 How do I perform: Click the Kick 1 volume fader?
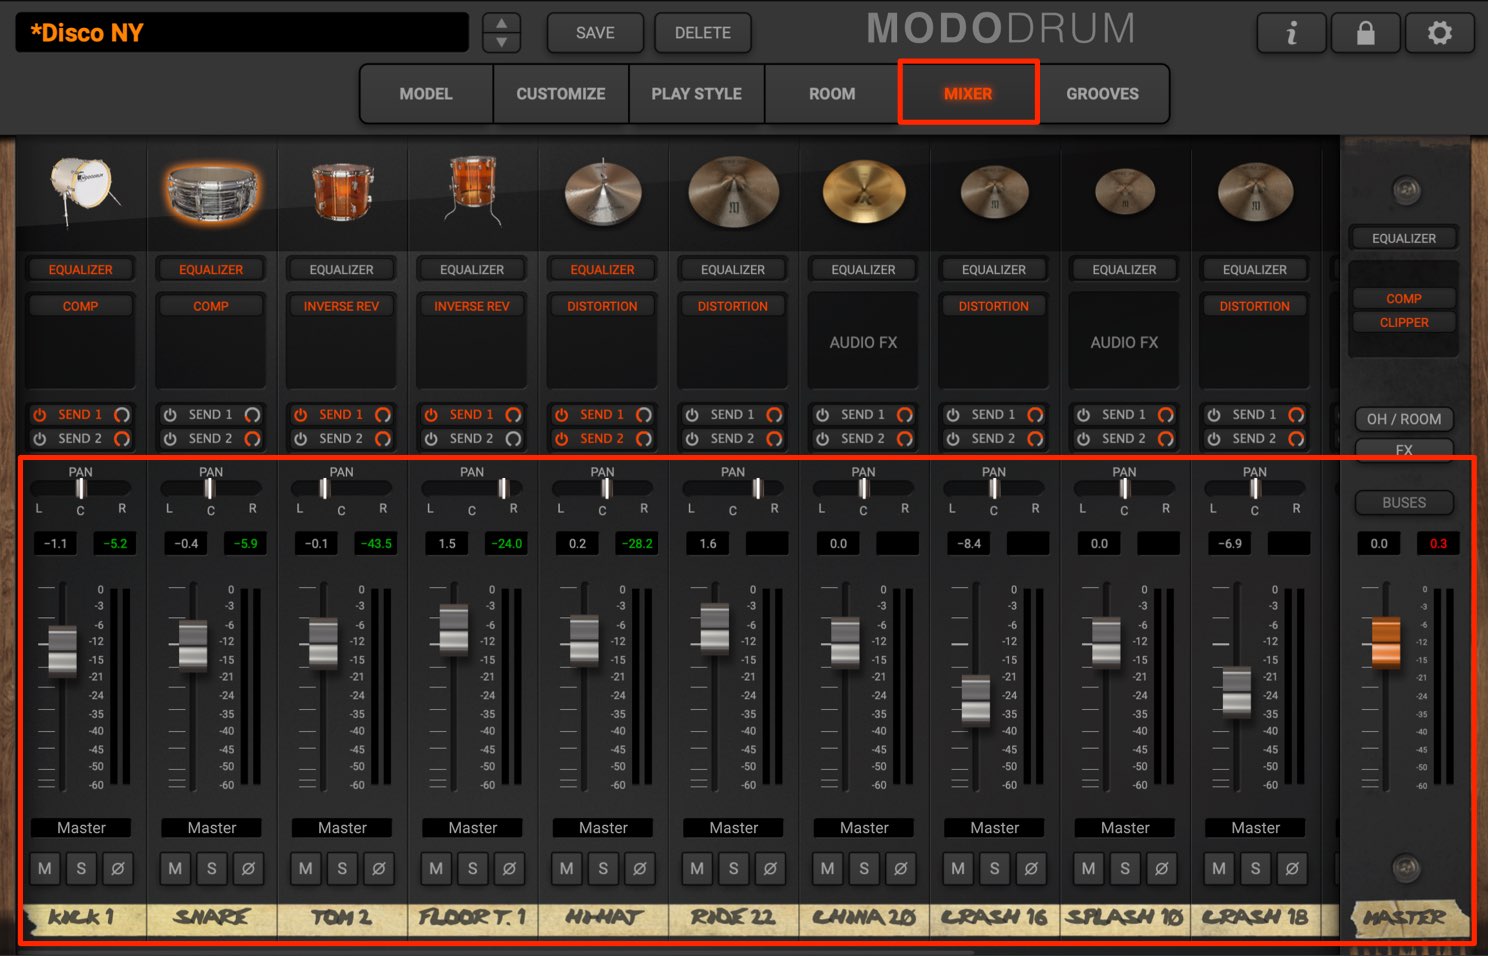pos(63,651)
